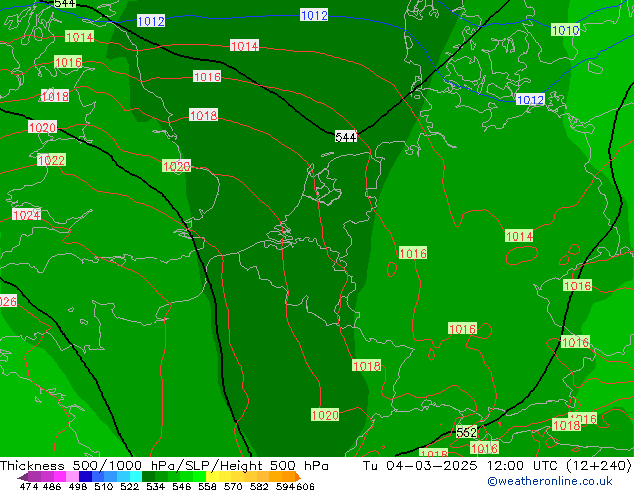Click the red 1024 pressure label

pos(27,215)
